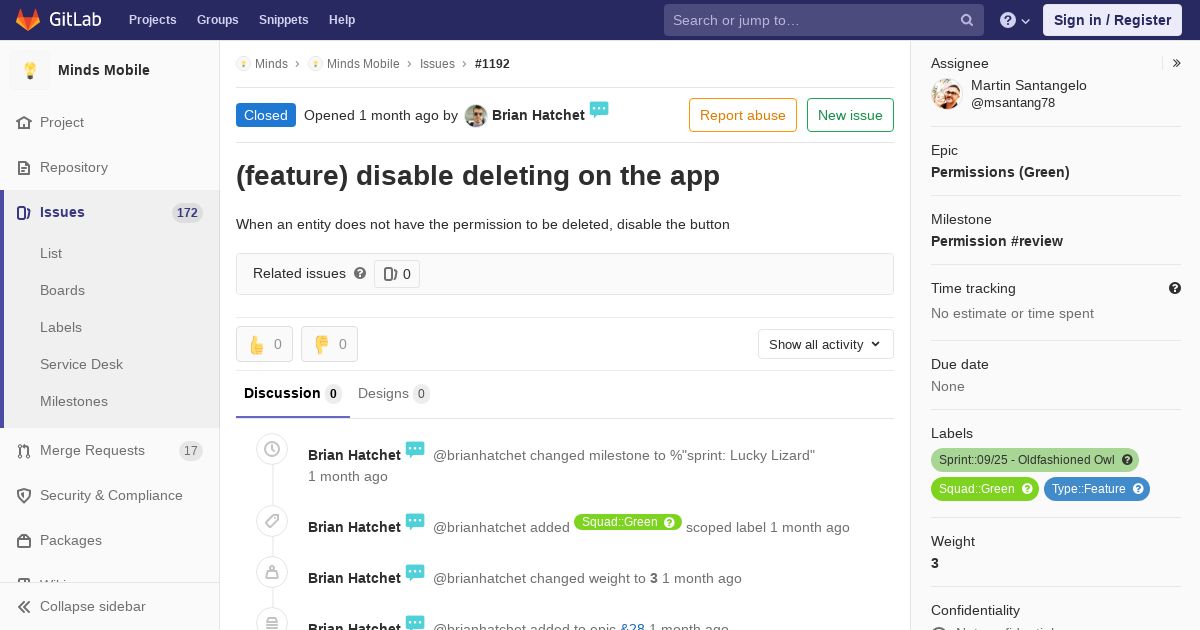The width and height of the screenshot is (1200, 630).
Task: Open Help in the top navbar
Action: (x=342, y=20)
